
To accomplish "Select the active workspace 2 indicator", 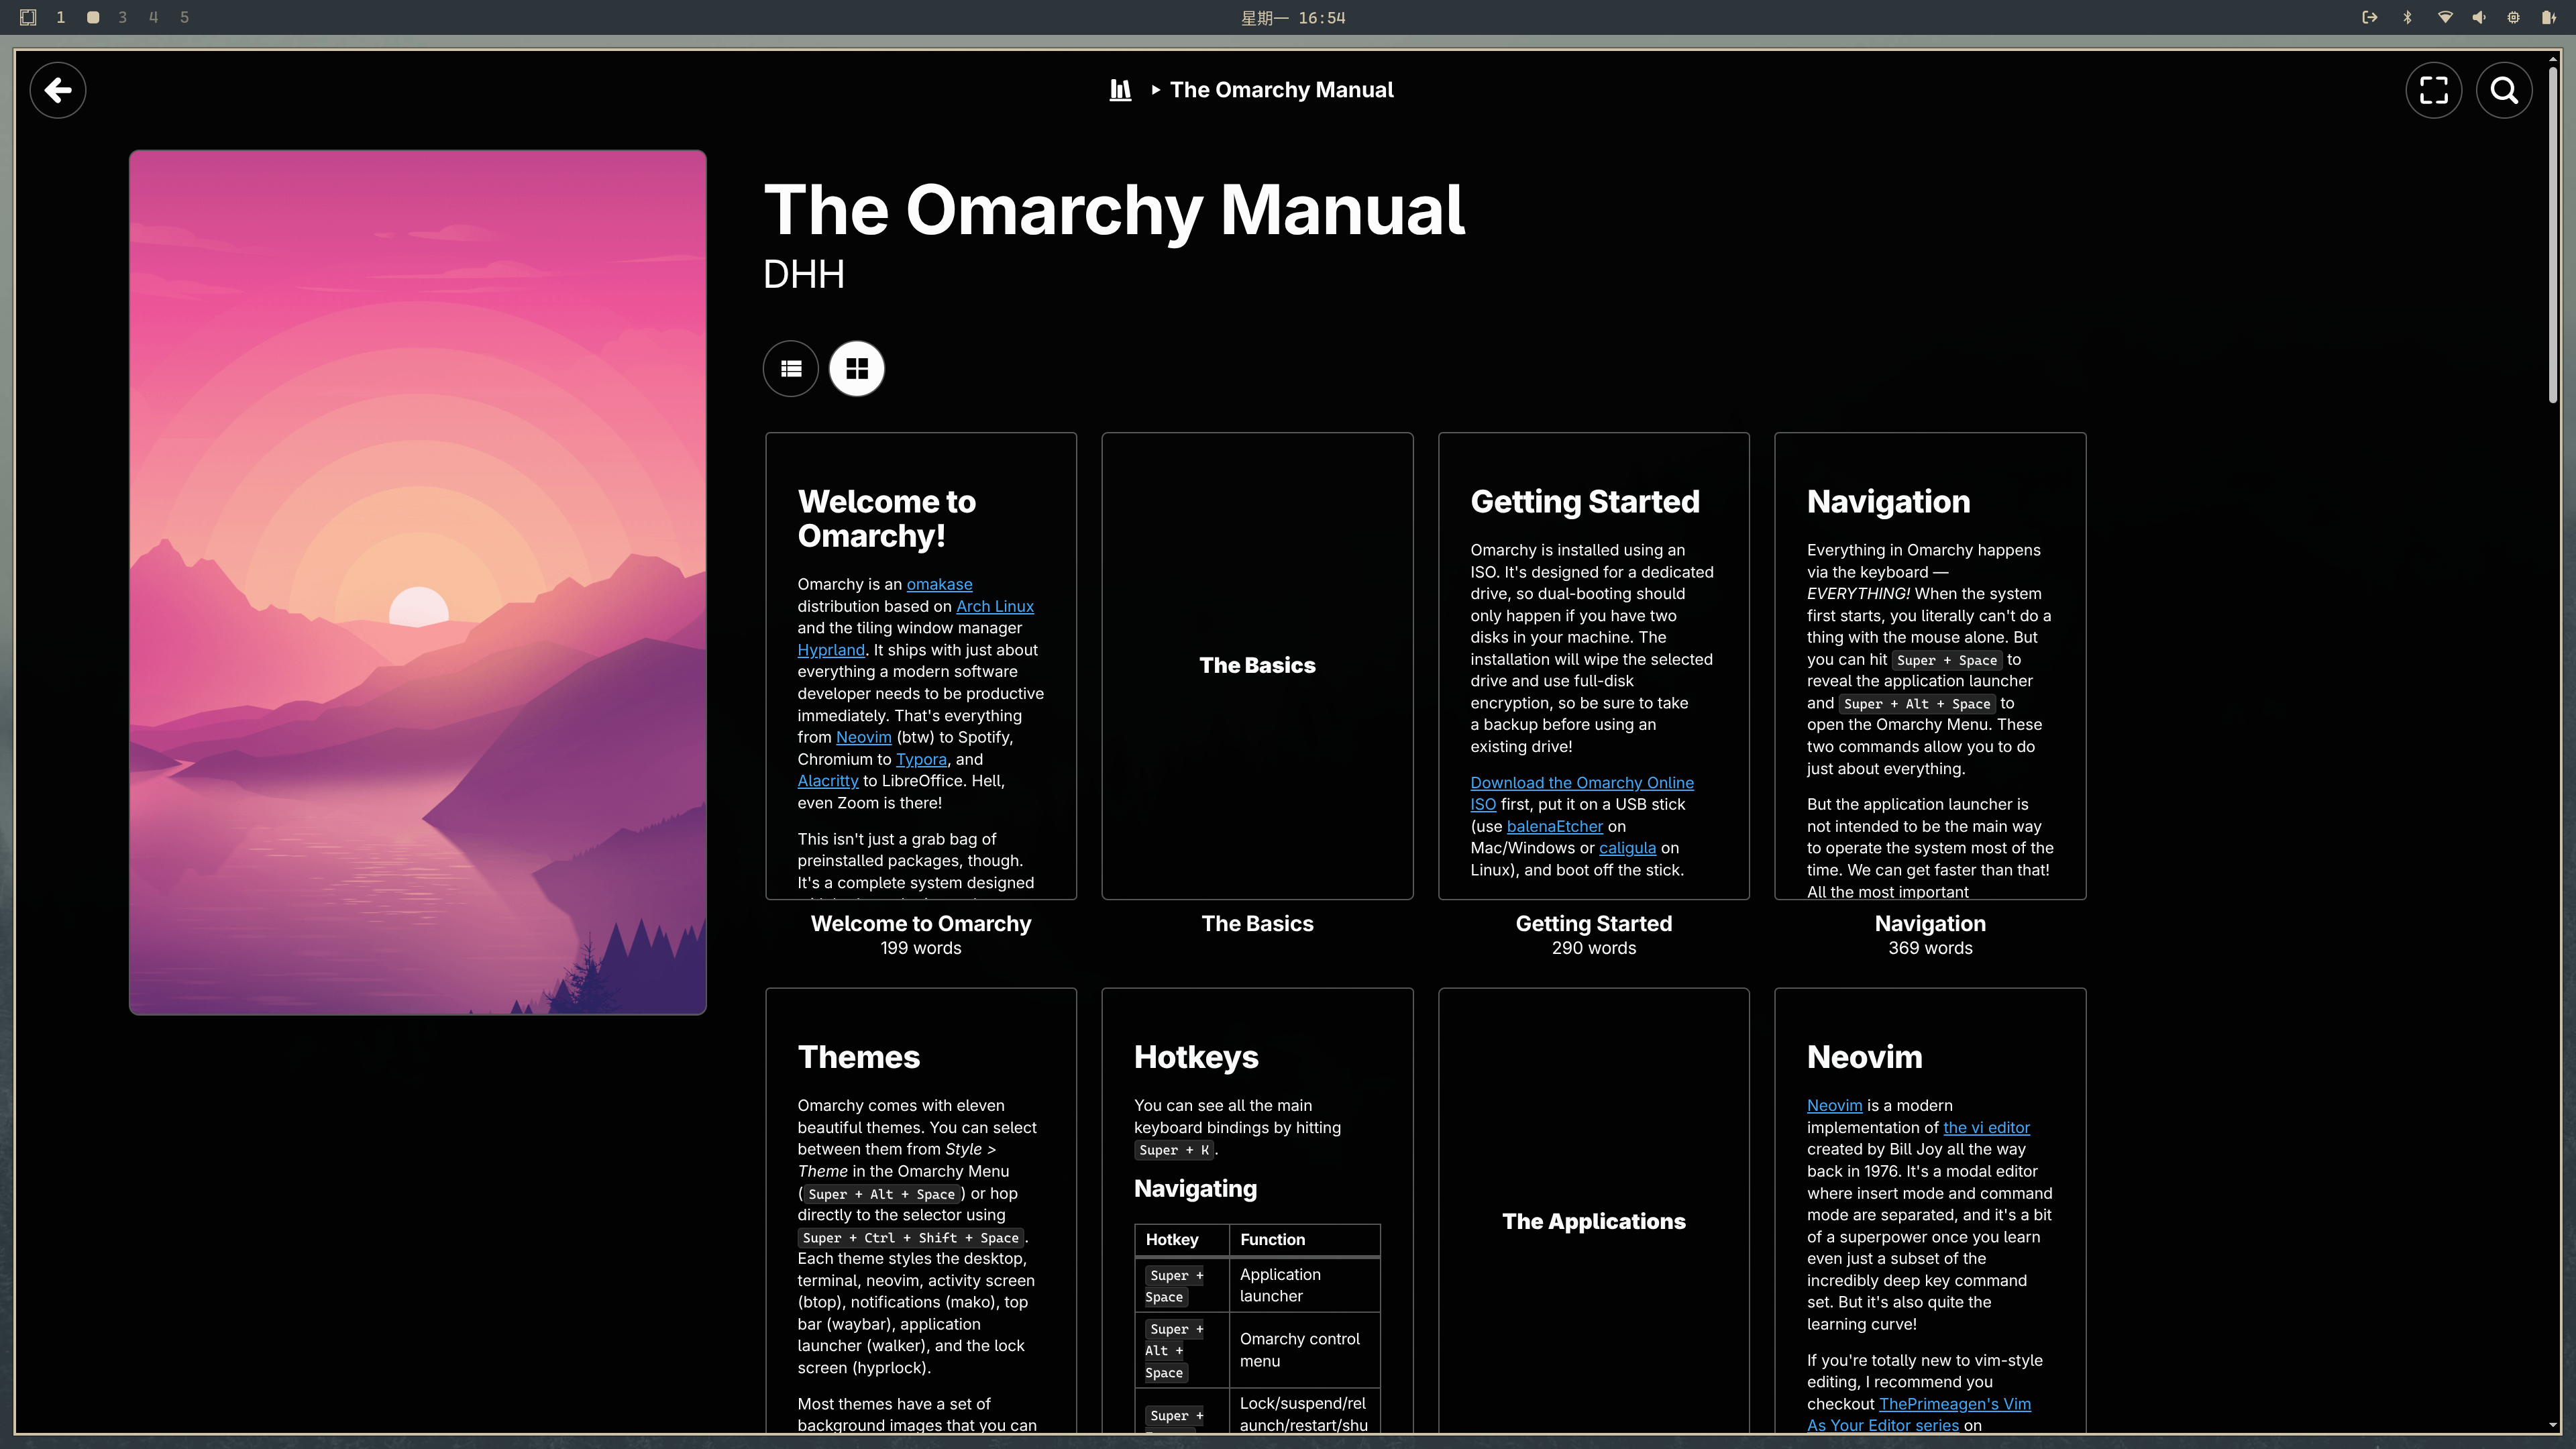I will click(93, 17).
